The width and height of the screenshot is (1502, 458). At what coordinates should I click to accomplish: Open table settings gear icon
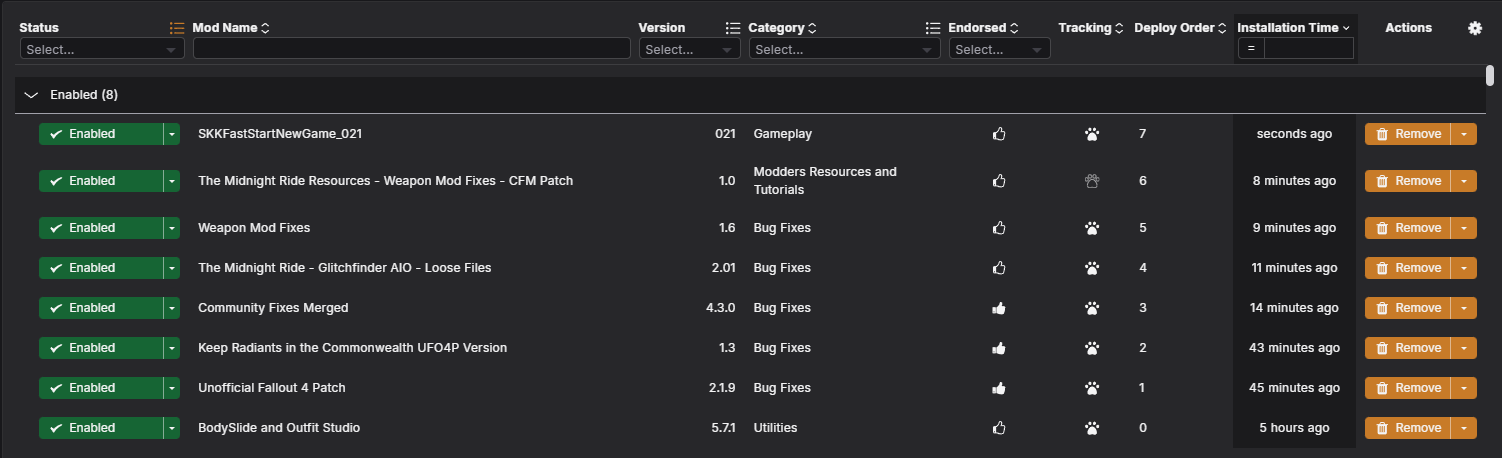(1474, 28)
